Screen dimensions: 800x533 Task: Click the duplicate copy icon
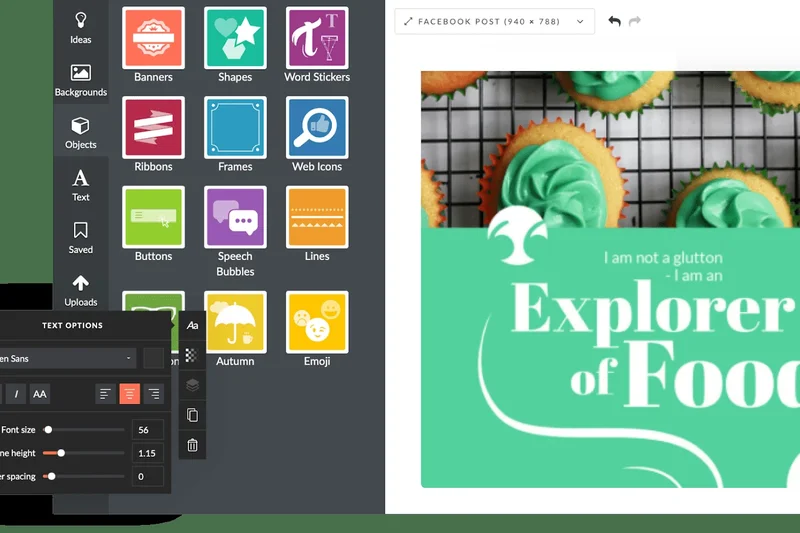click(193, 415)
